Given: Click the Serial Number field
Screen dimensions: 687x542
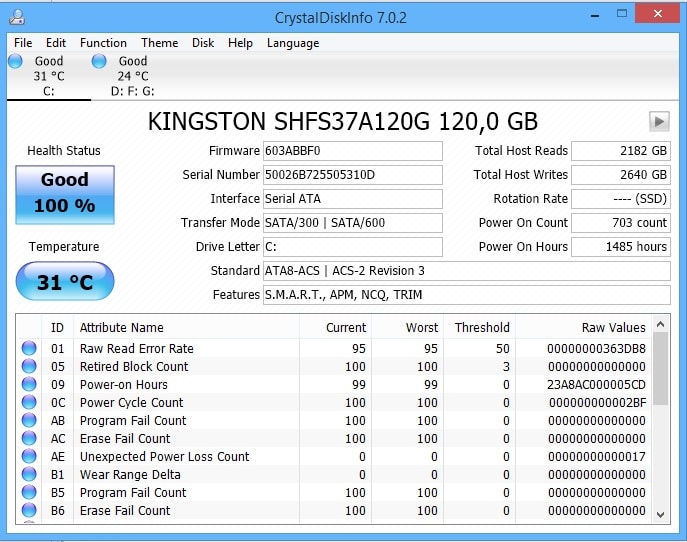Looking at the screenshot, I should tap(352, 175).
